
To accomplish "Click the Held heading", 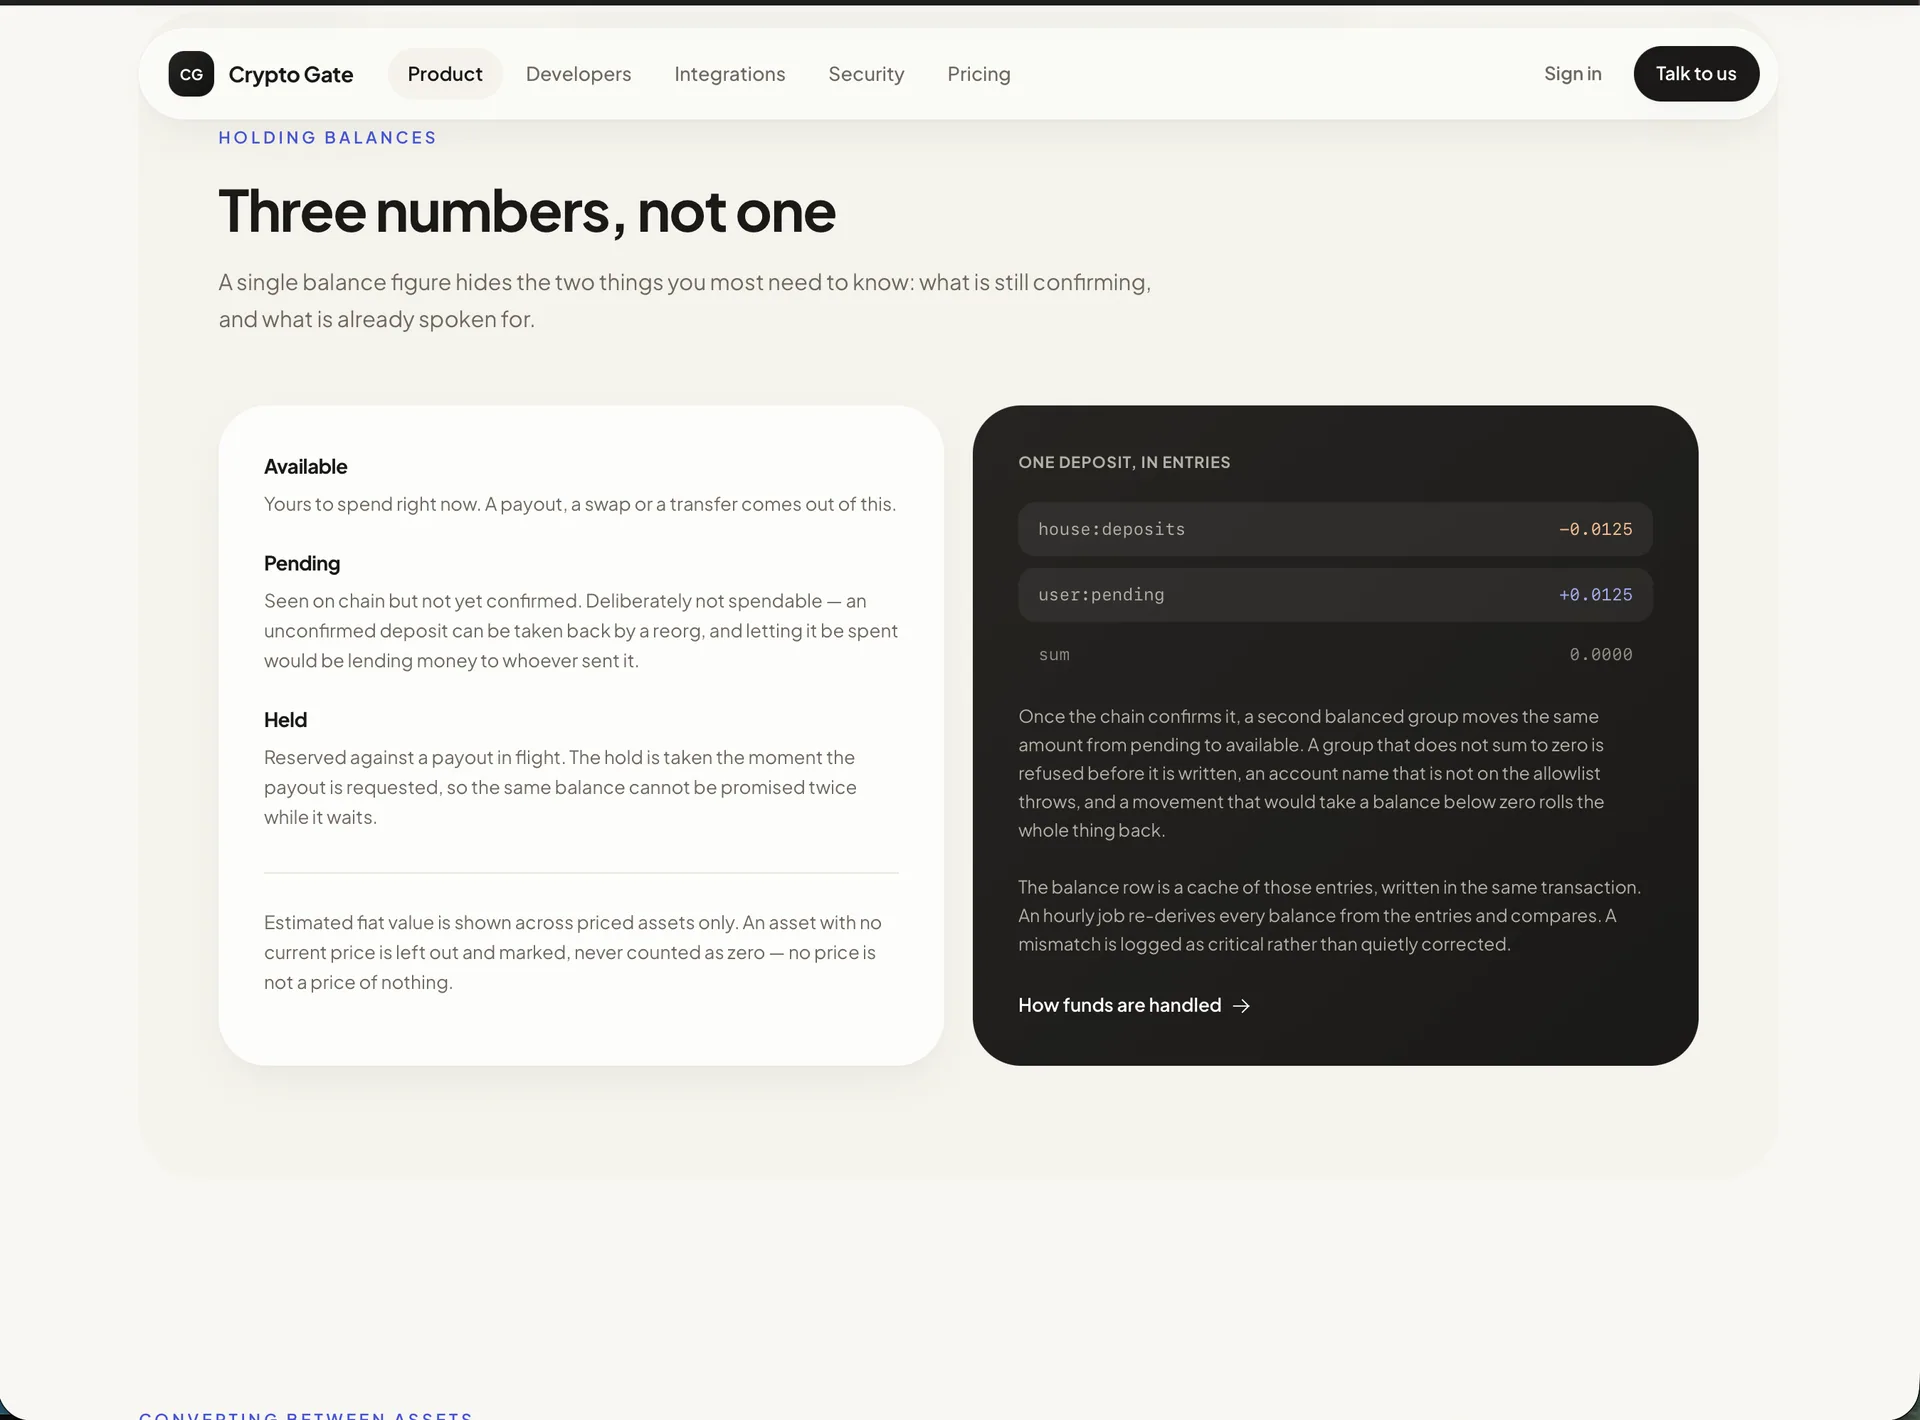I will [x=285, y=720].
